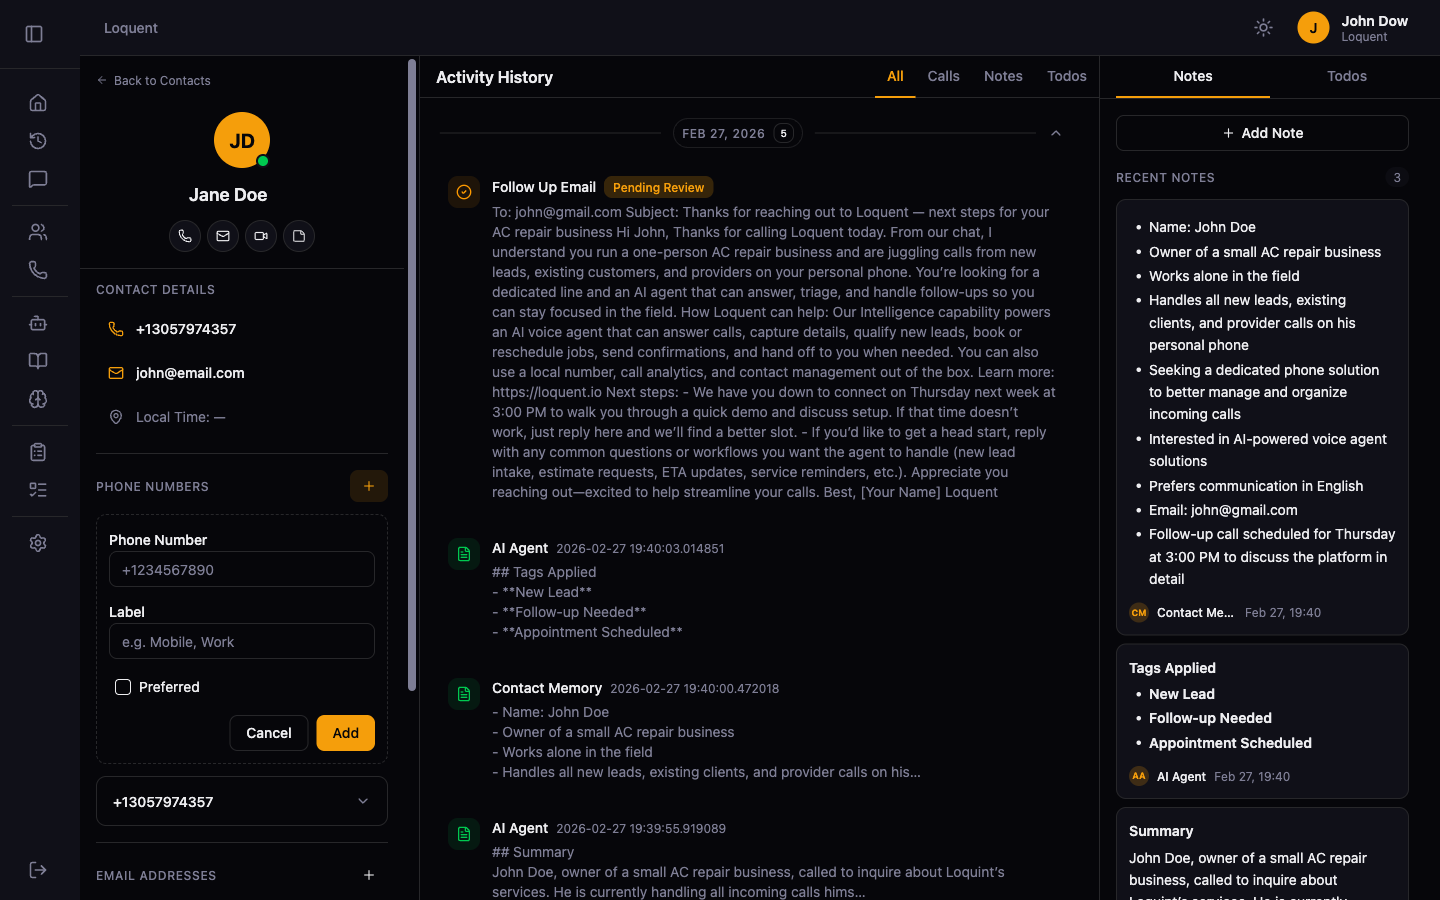Open the settings gear in sidebar

38,543
